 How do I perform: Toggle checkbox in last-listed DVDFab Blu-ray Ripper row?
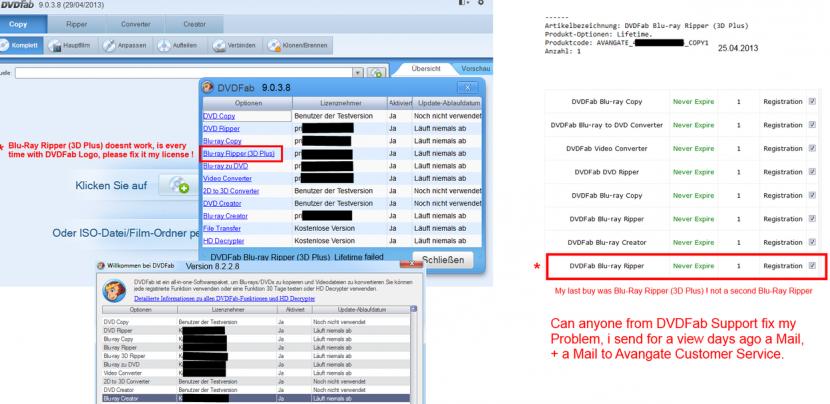pos(812,266)
